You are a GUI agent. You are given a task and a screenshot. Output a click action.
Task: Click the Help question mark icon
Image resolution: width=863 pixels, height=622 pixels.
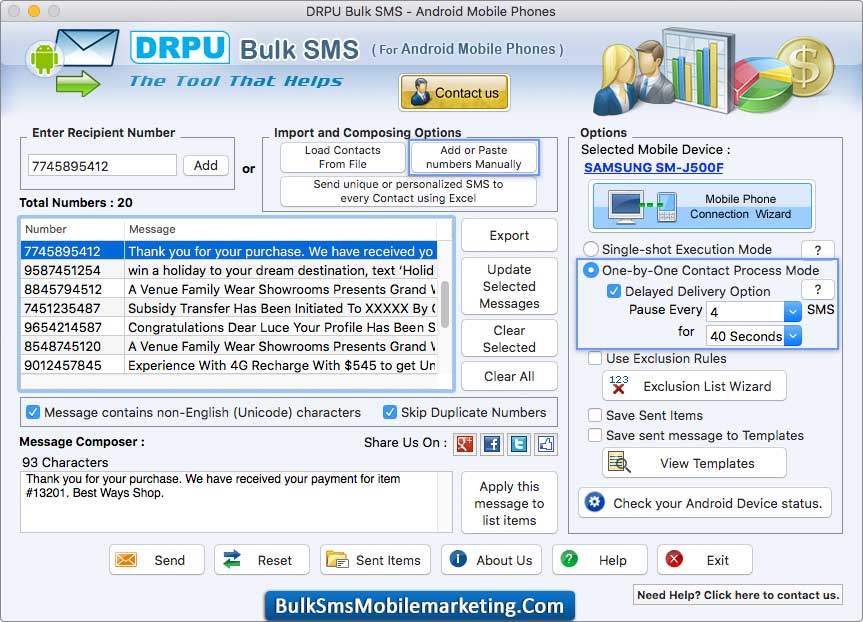pos(569,559)
